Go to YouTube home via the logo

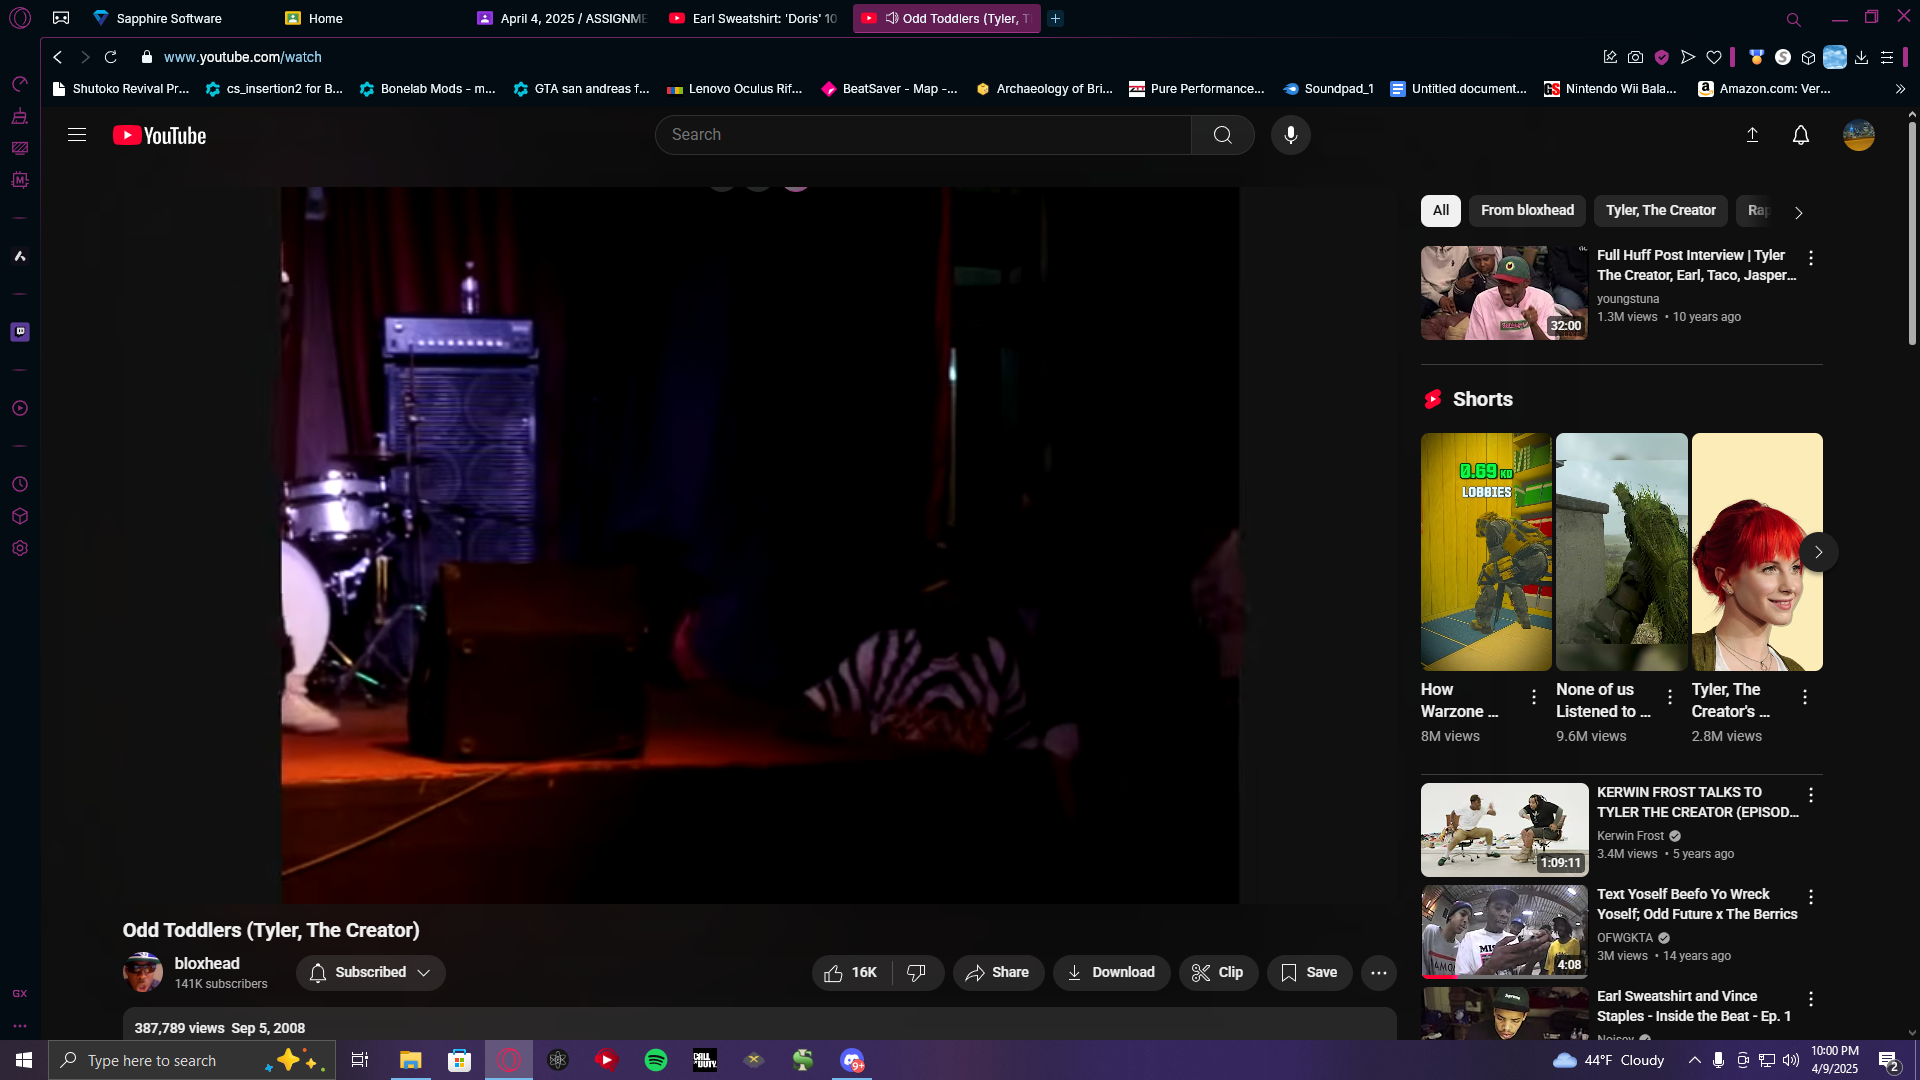point(160,135)
